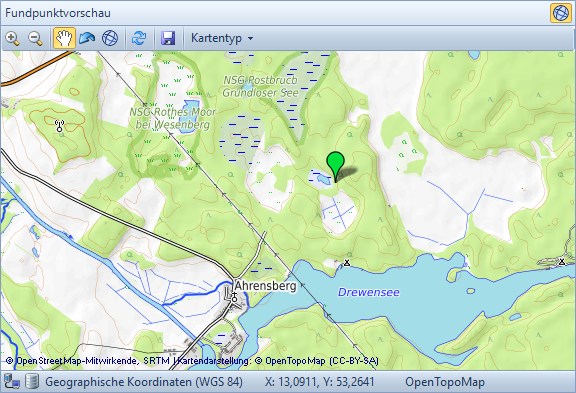Click the network computer status icon

pos(12,382)
